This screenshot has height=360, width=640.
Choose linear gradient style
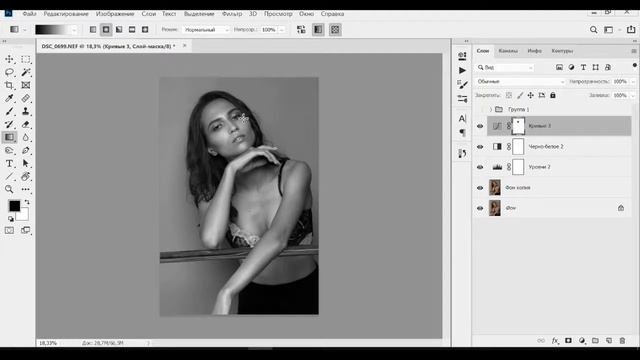click(93, 30)
